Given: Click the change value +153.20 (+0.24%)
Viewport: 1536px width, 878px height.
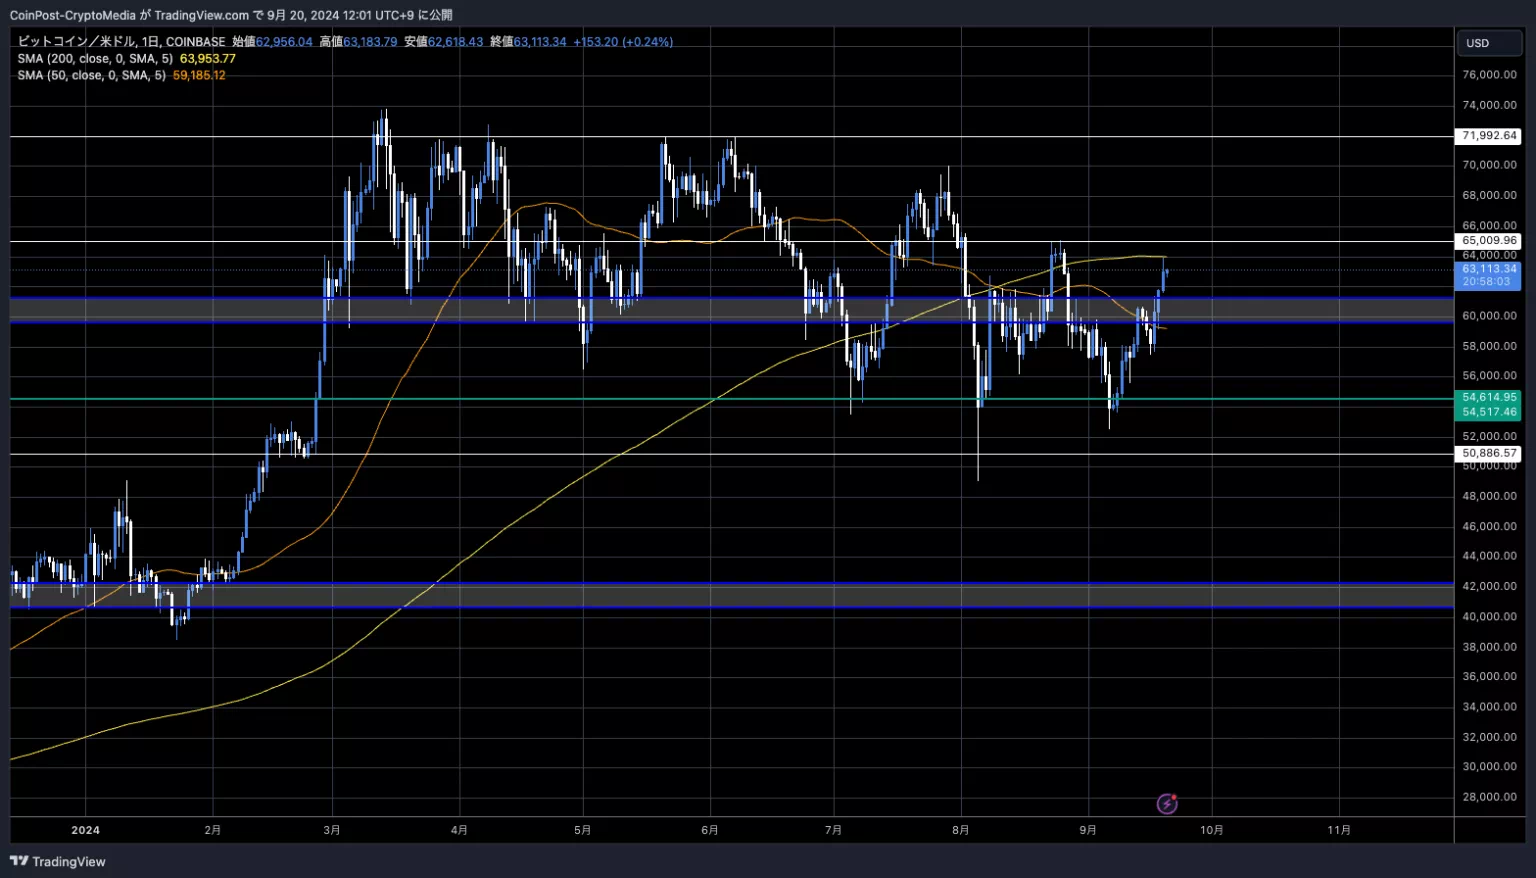Looking at the screenshot, I should pos(623,42).
